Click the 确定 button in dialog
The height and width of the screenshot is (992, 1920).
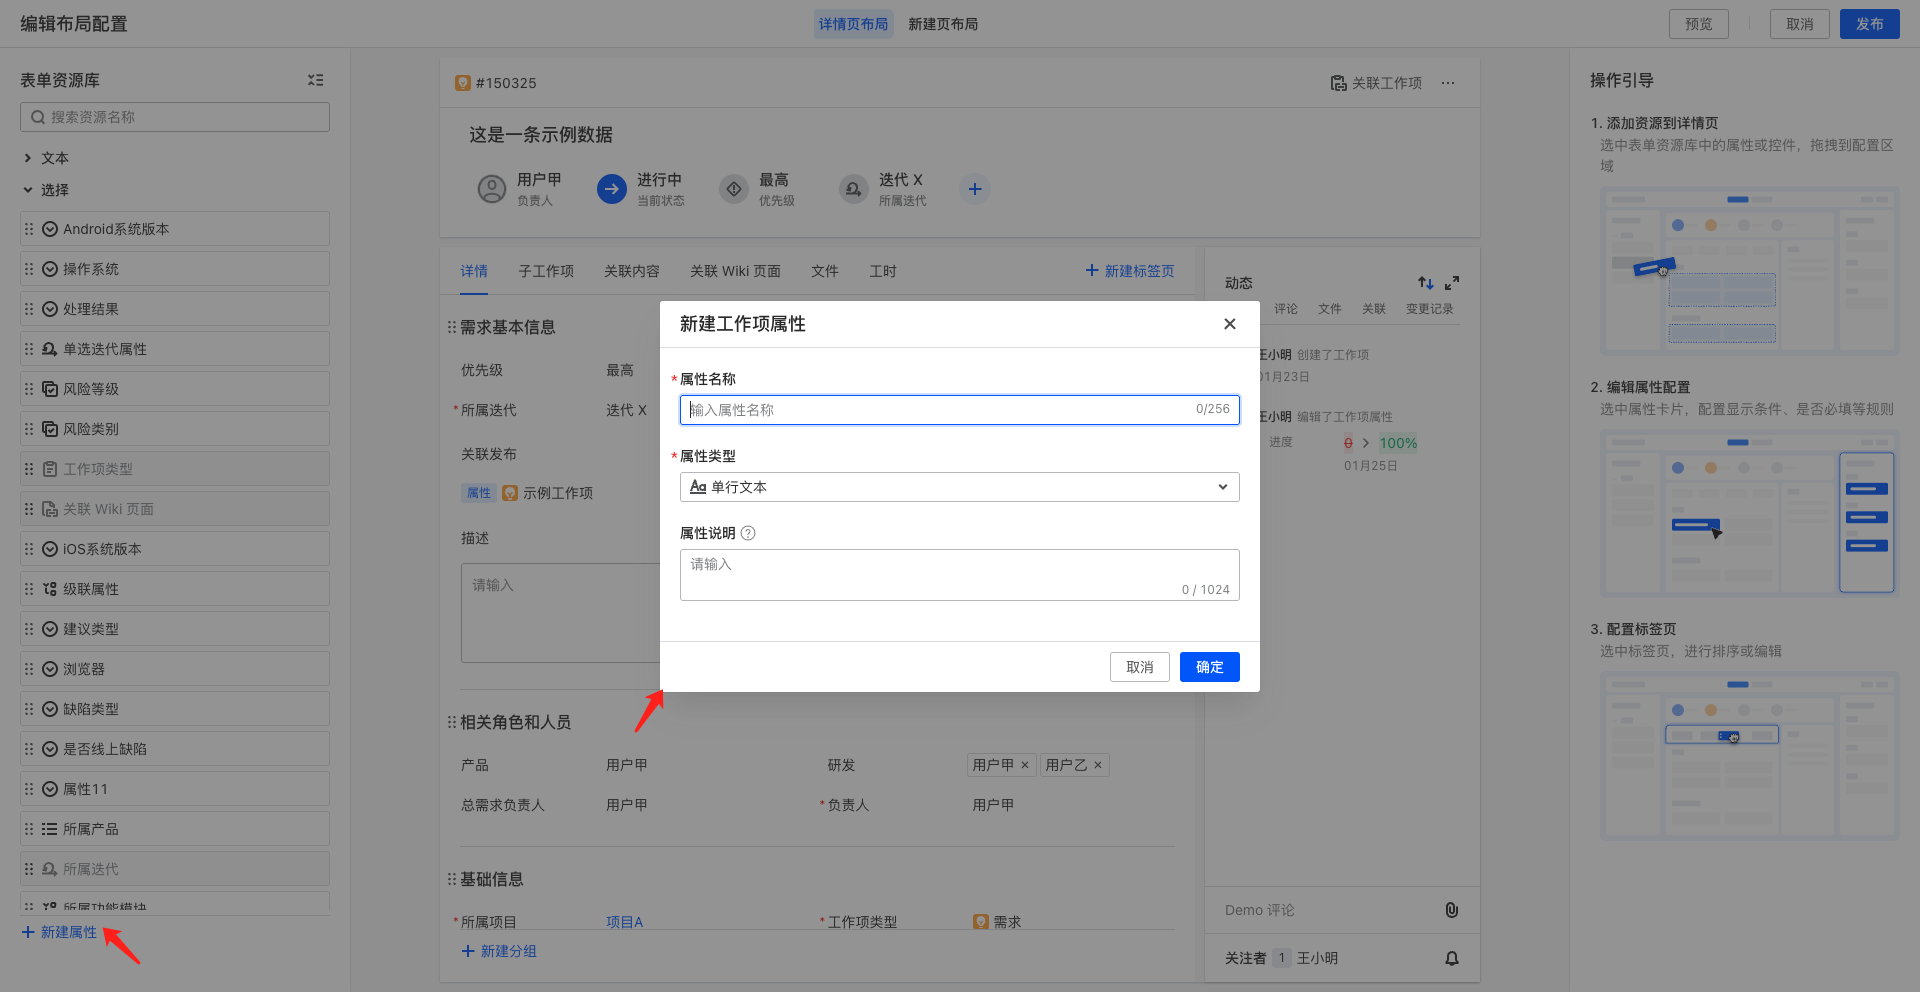[1210, 667]
